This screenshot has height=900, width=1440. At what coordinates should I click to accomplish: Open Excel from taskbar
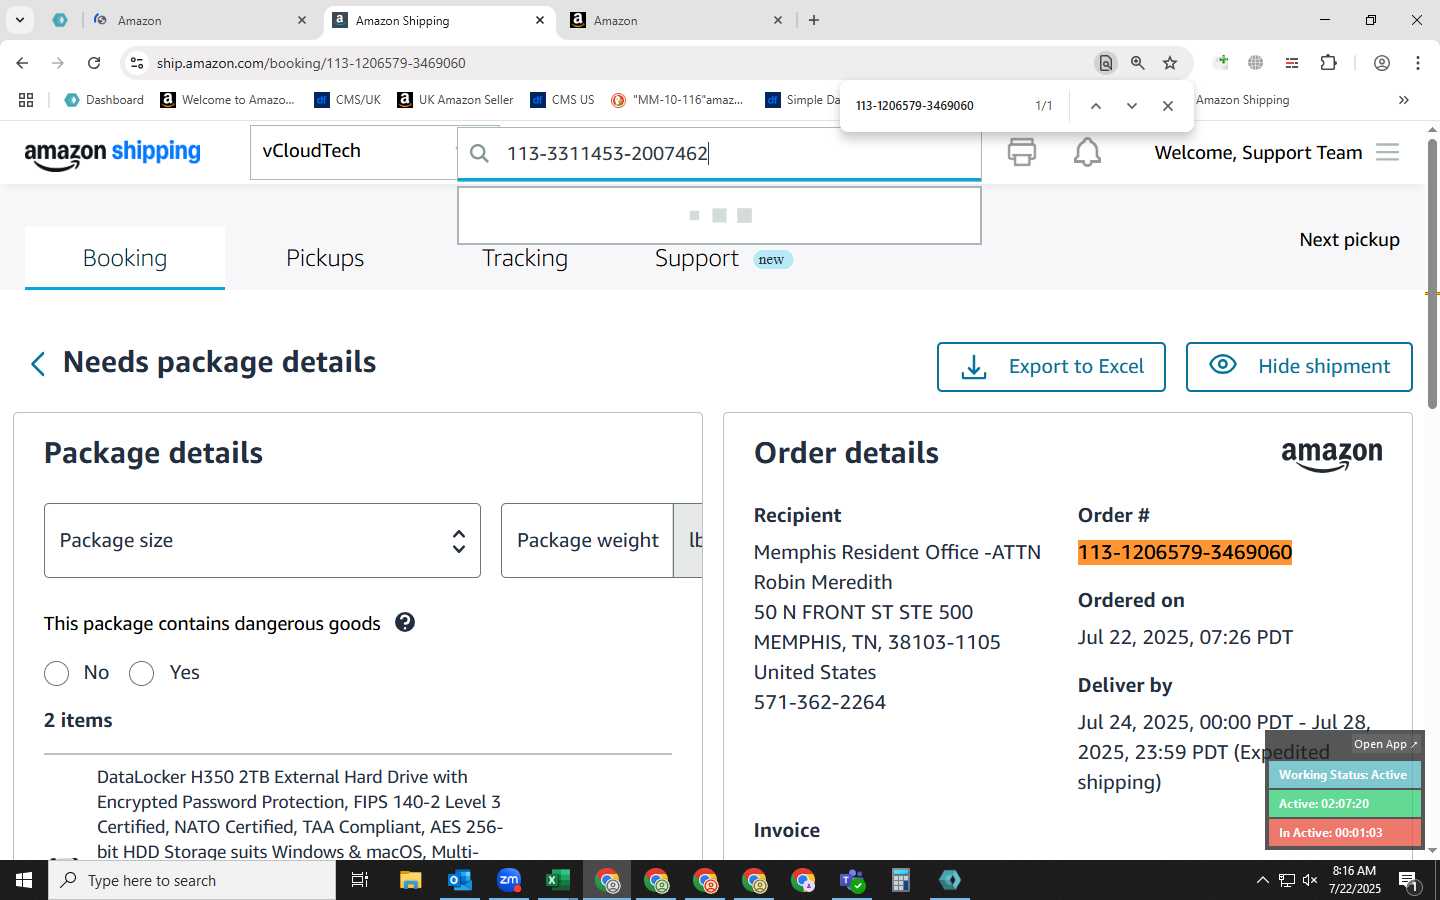point(557,880)
